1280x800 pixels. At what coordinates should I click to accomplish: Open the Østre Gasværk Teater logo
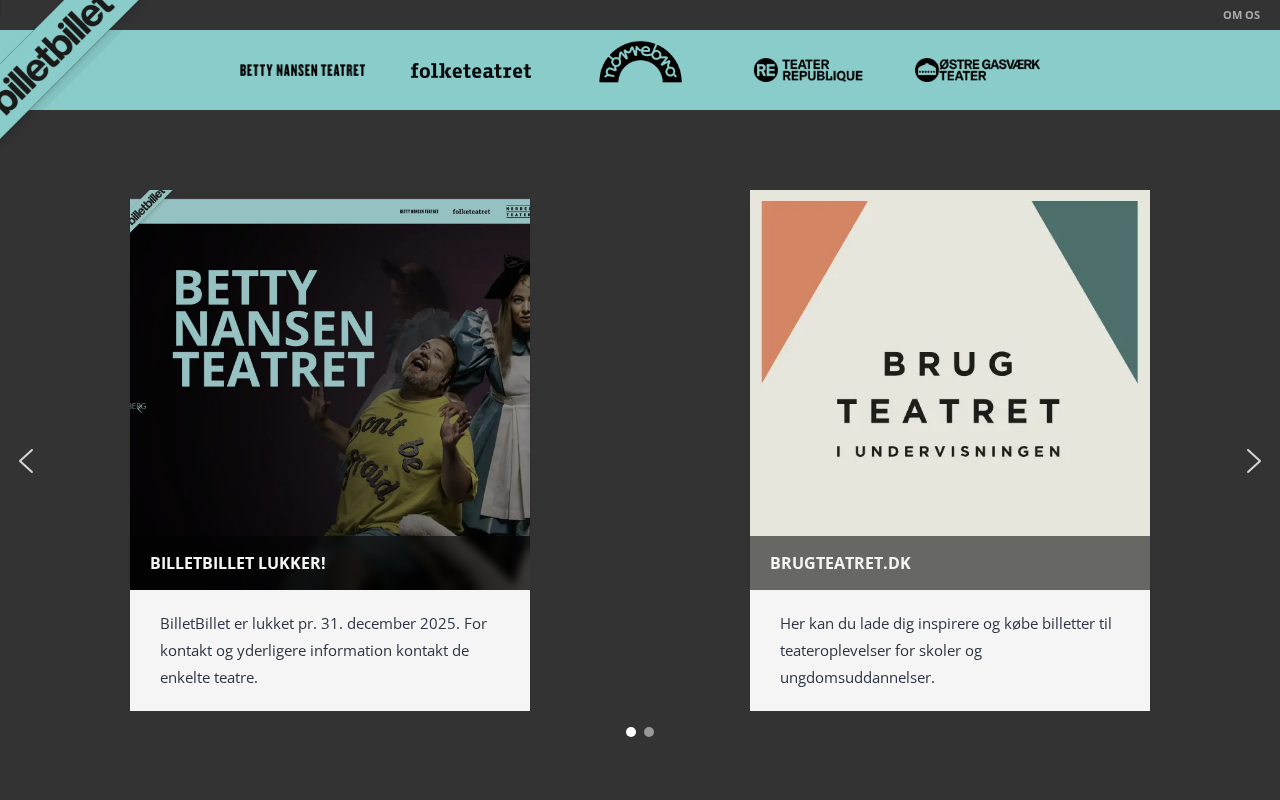(977, 70)
